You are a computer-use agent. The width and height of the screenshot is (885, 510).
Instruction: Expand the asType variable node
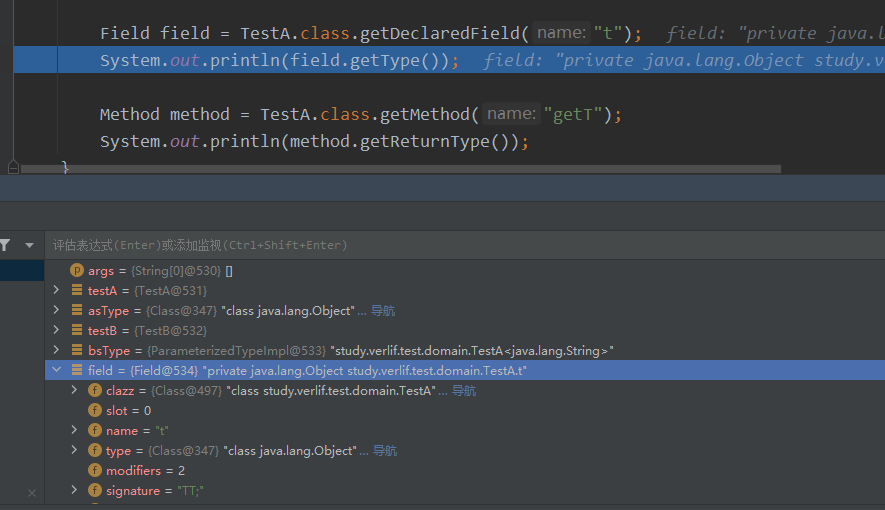pyautogui.click(x=57, y=311)
